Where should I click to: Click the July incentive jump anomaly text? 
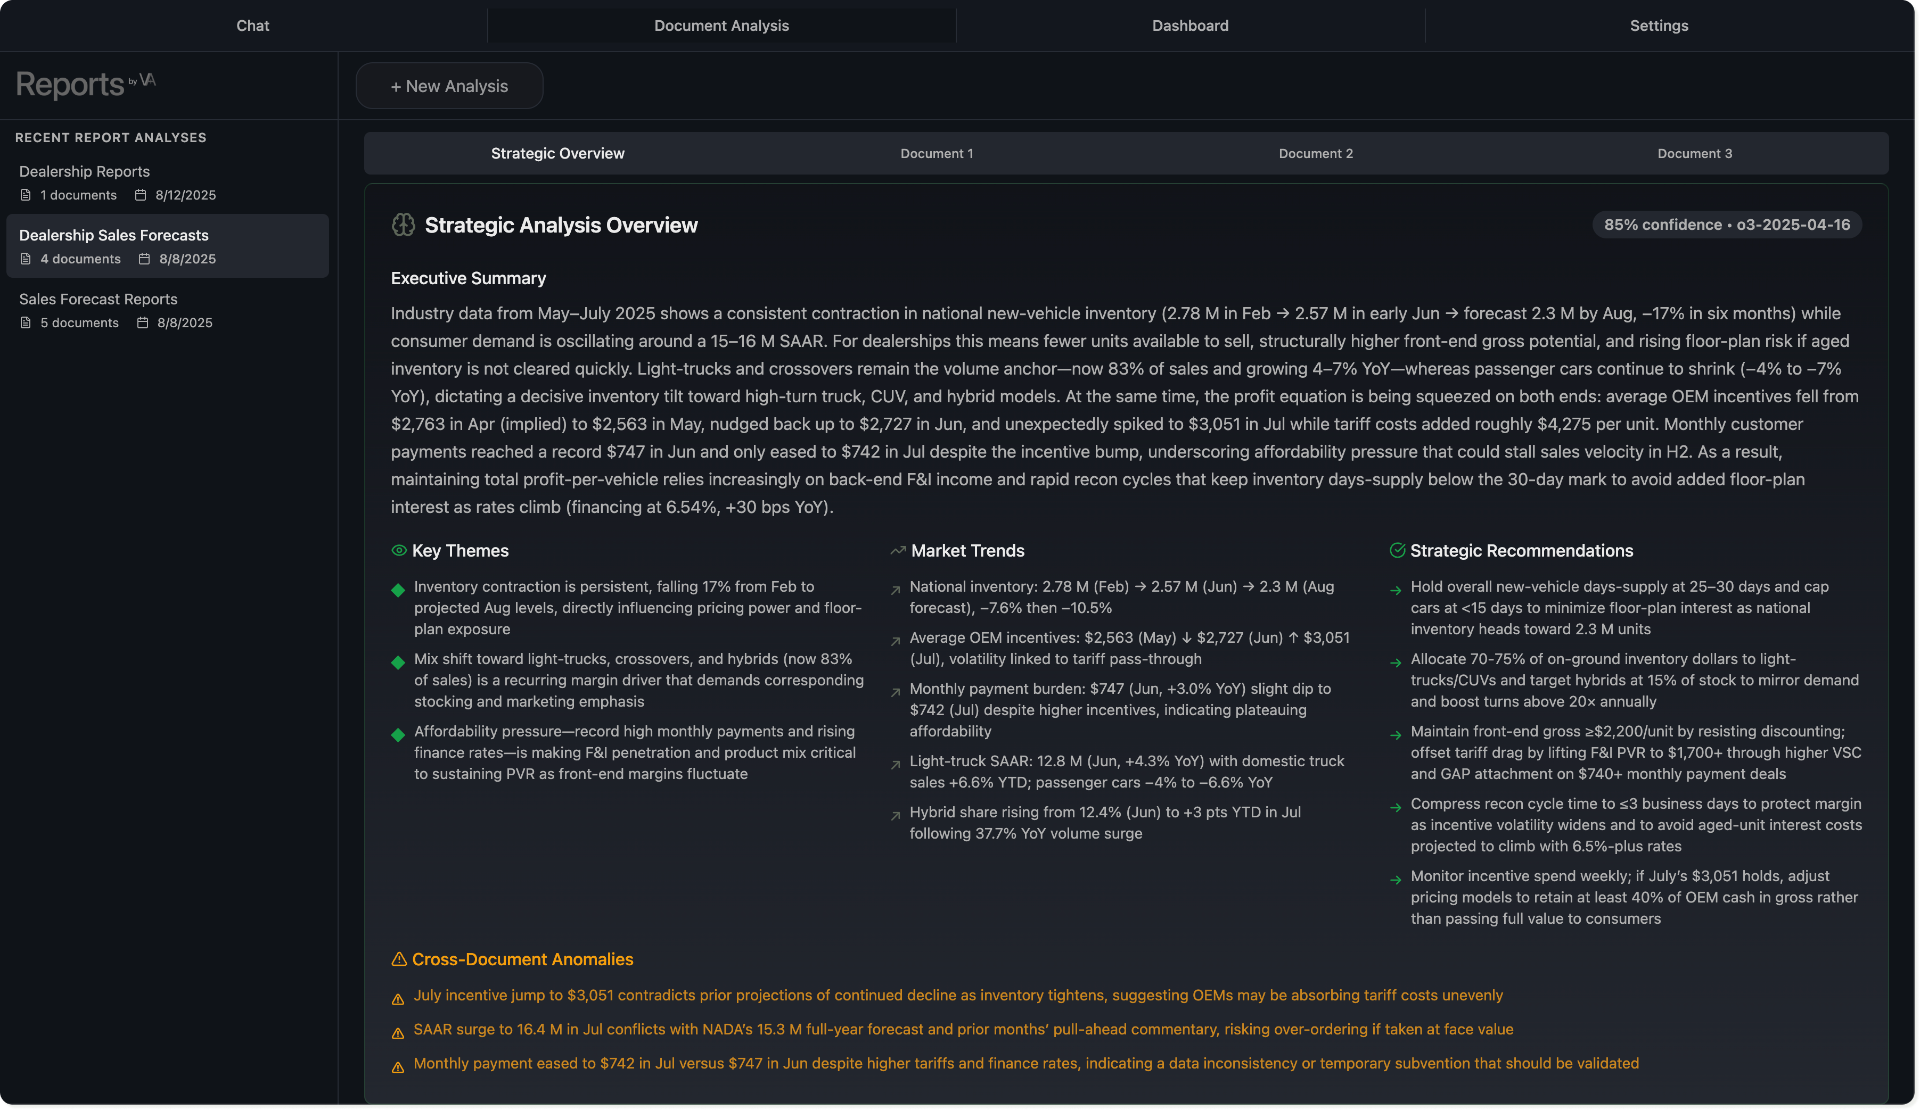click(x=957, y=995)
